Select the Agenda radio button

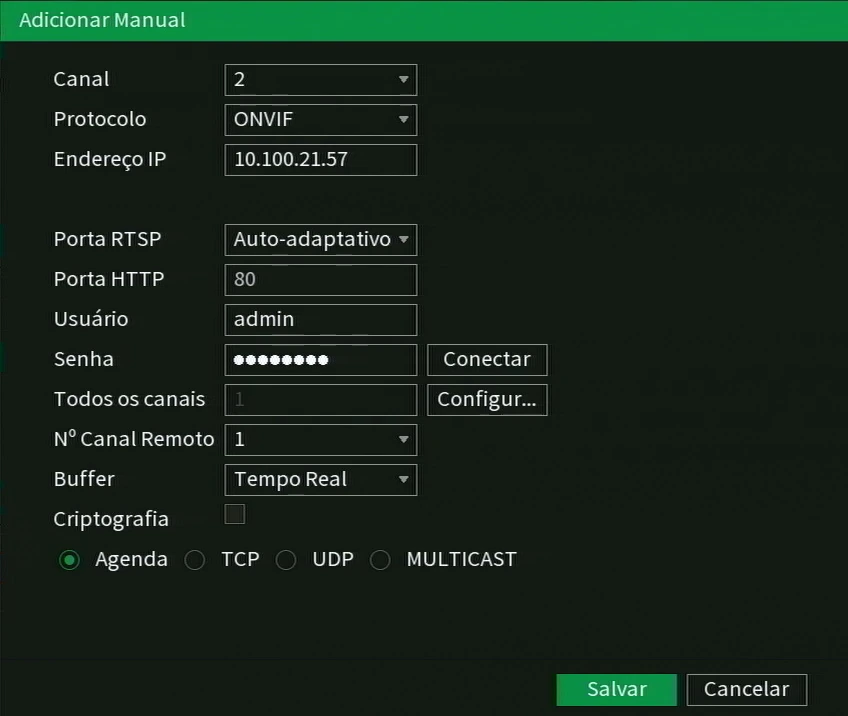69,560
